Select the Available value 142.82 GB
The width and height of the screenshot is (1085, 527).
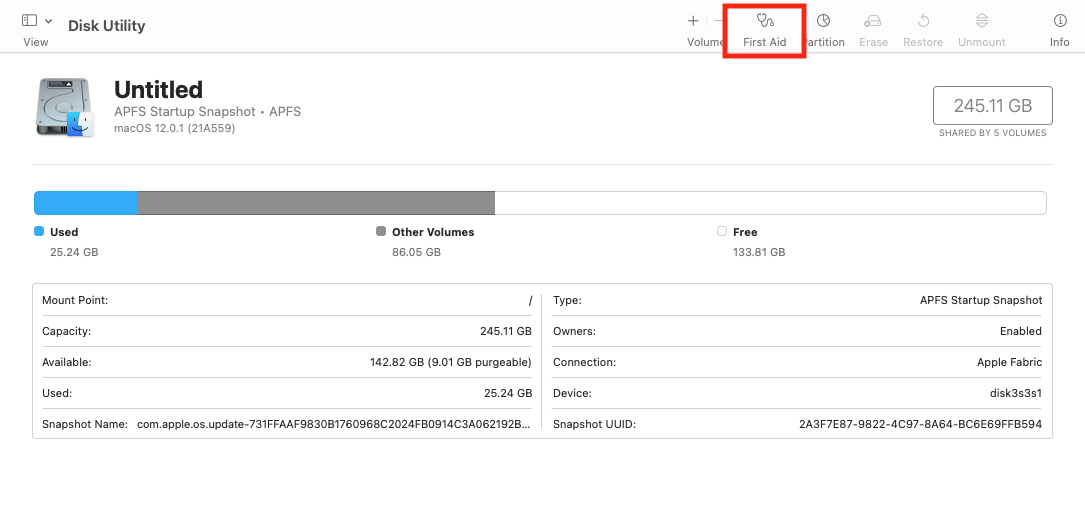pyautogui.click(x=451, y=362)
